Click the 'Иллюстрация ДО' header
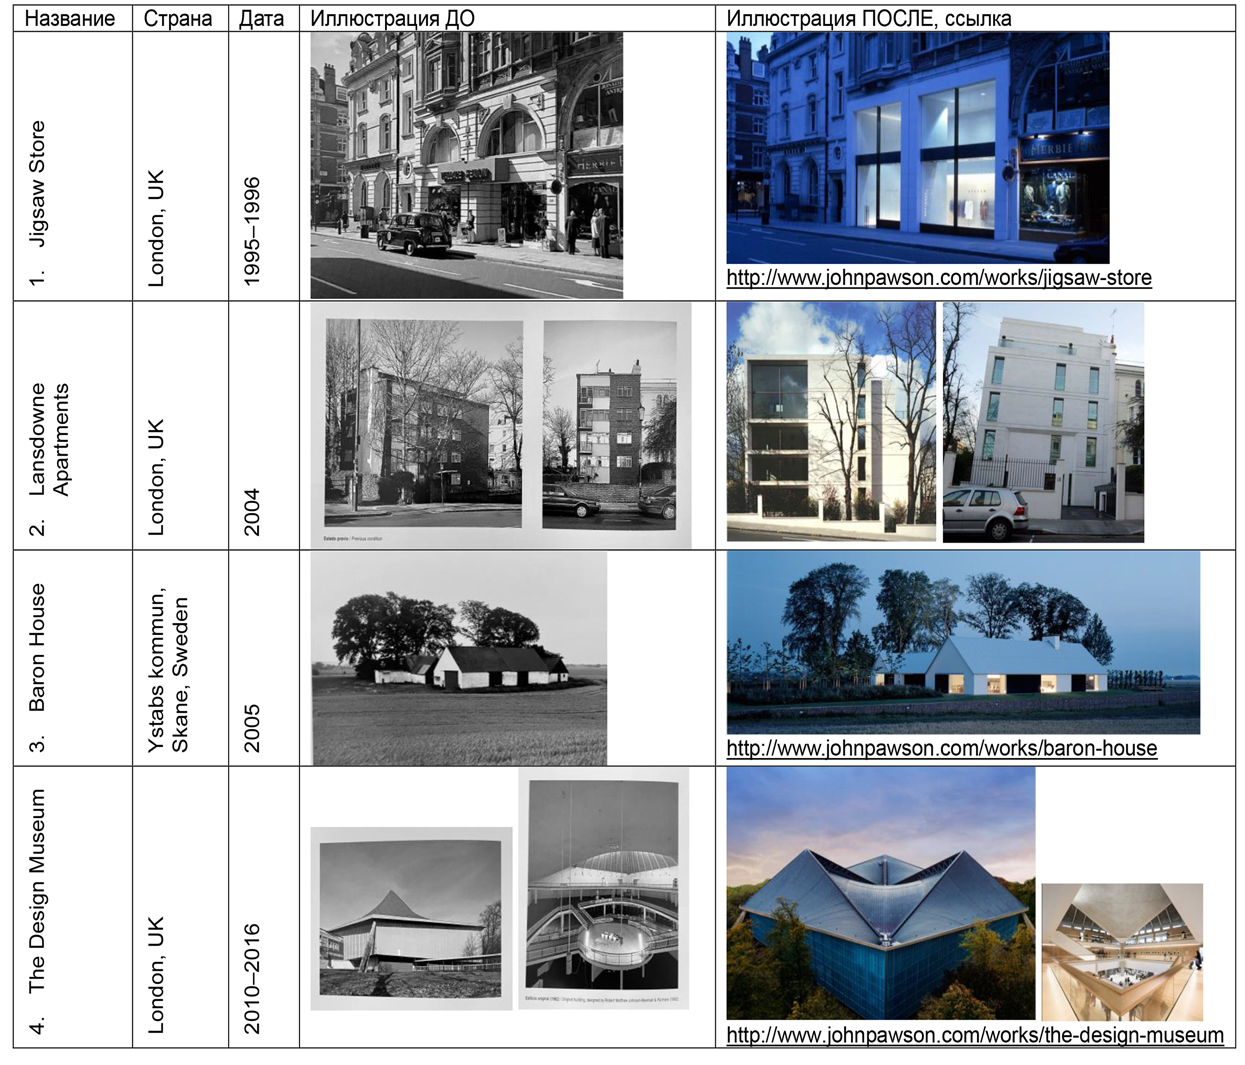 pyautogui.click(x=392, y=19)
